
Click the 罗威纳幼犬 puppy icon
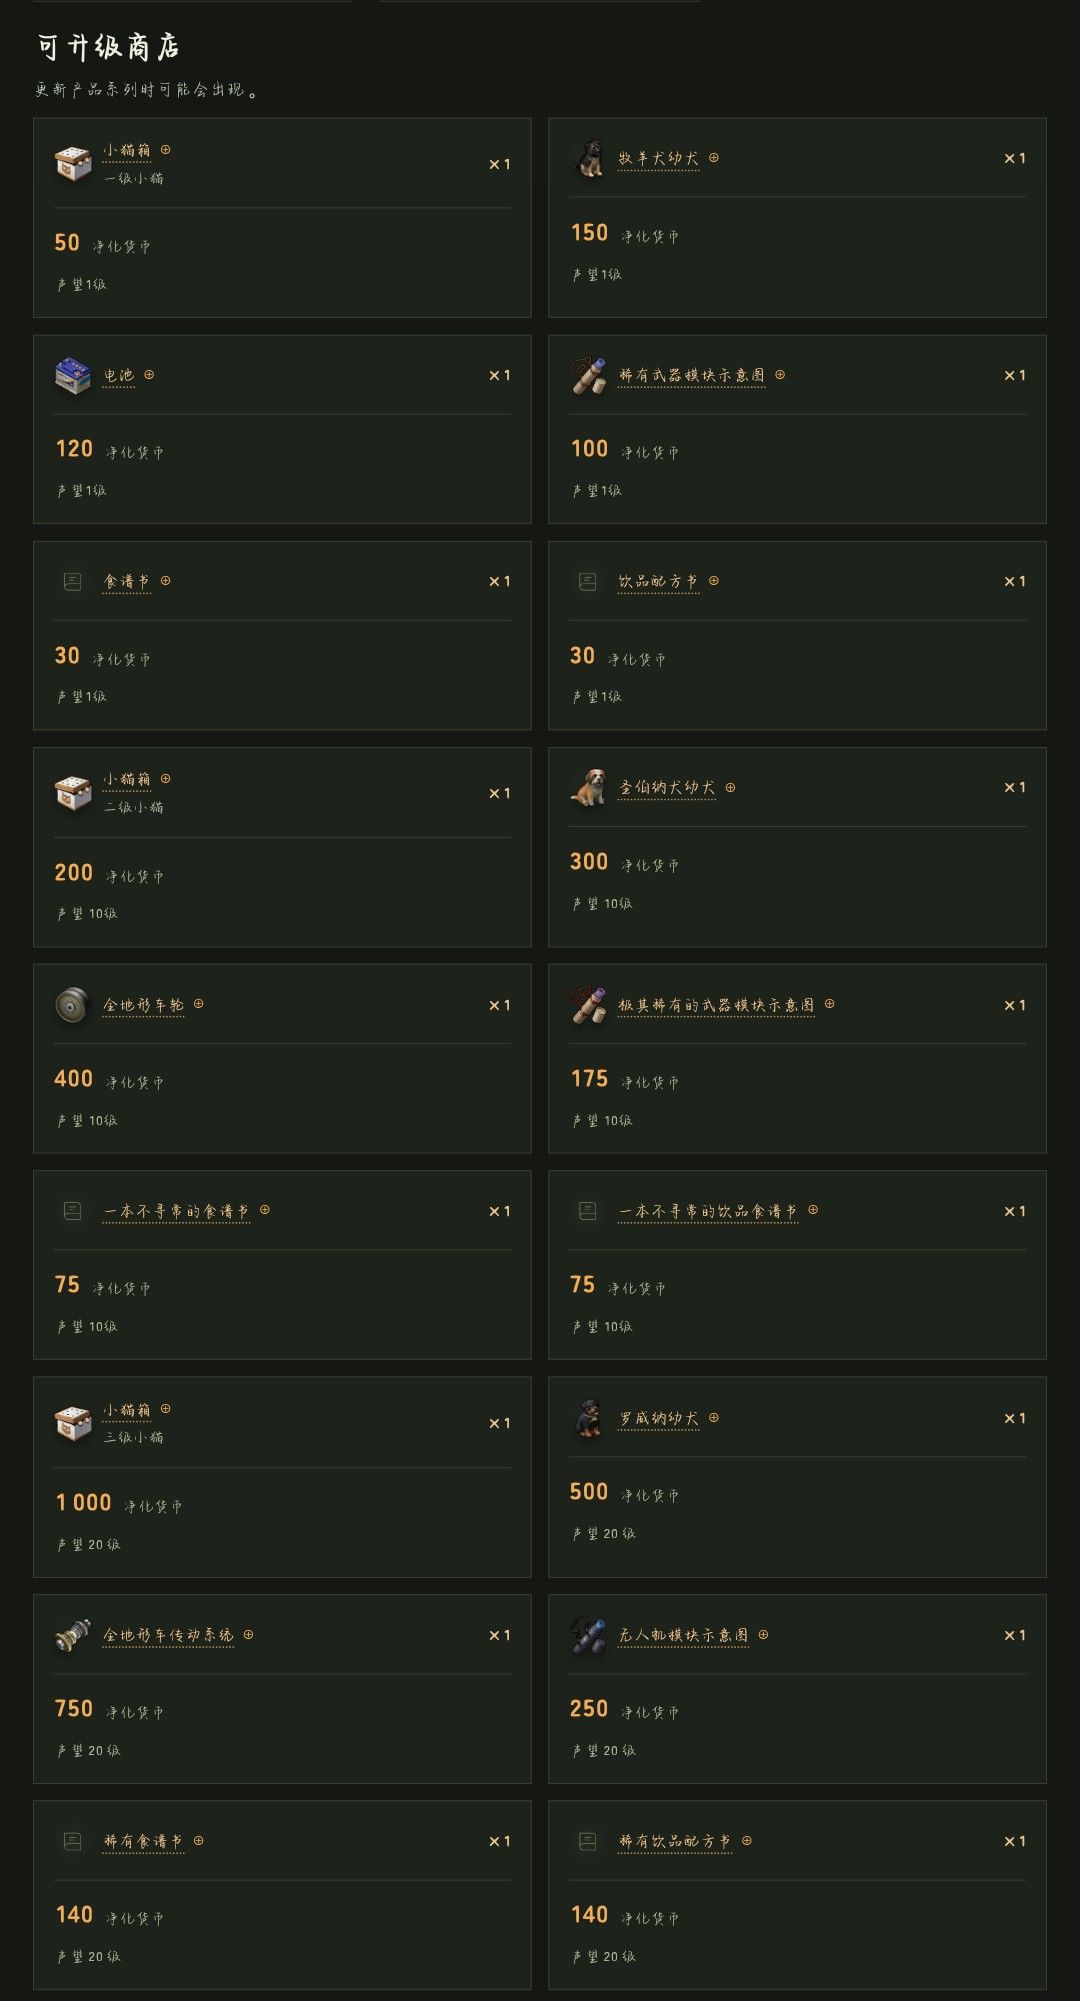tap(588, 1418)
